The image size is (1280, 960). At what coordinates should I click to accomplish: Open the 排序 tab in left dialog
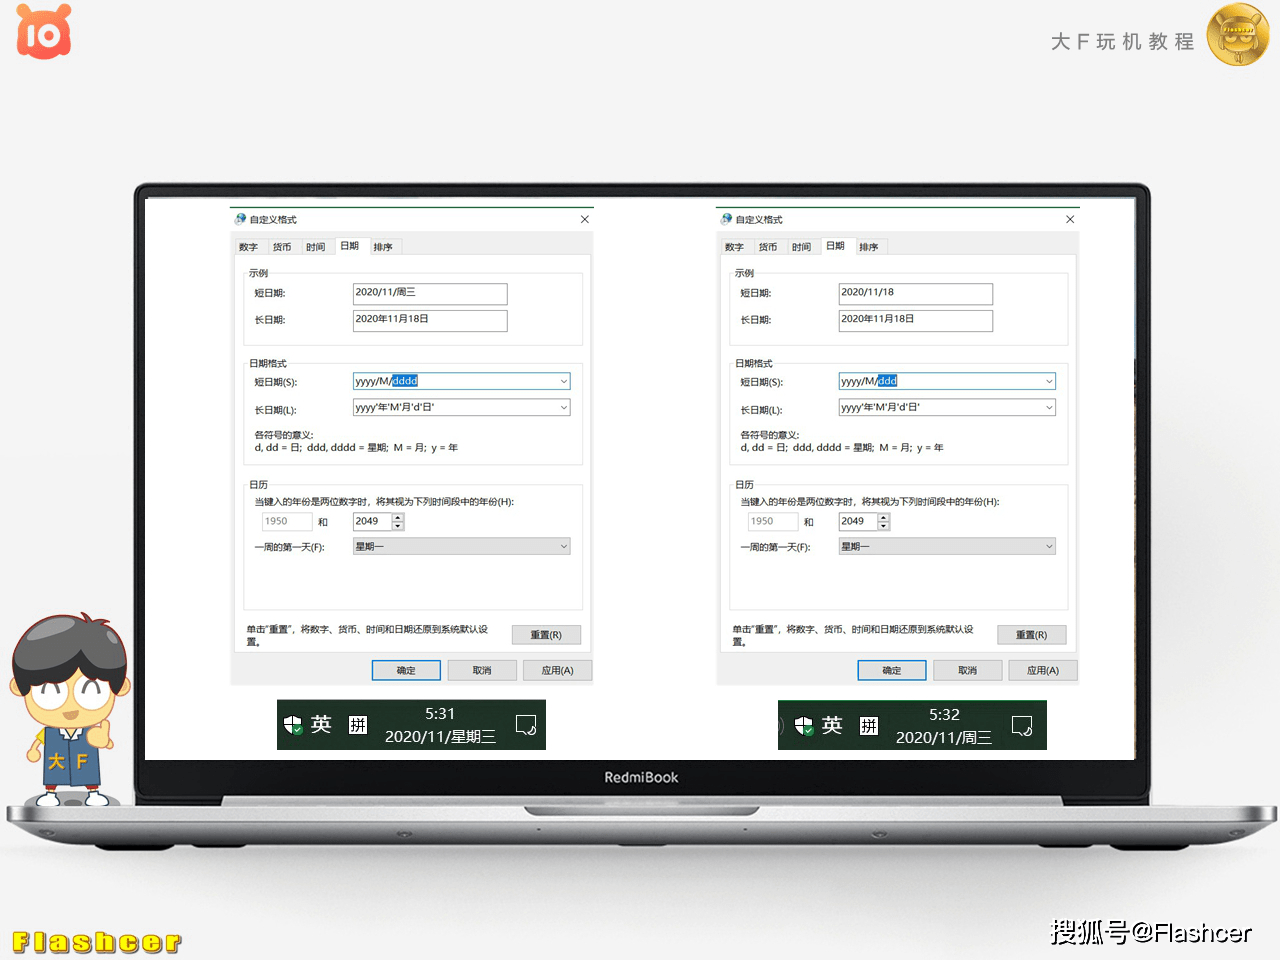[383, 247]
